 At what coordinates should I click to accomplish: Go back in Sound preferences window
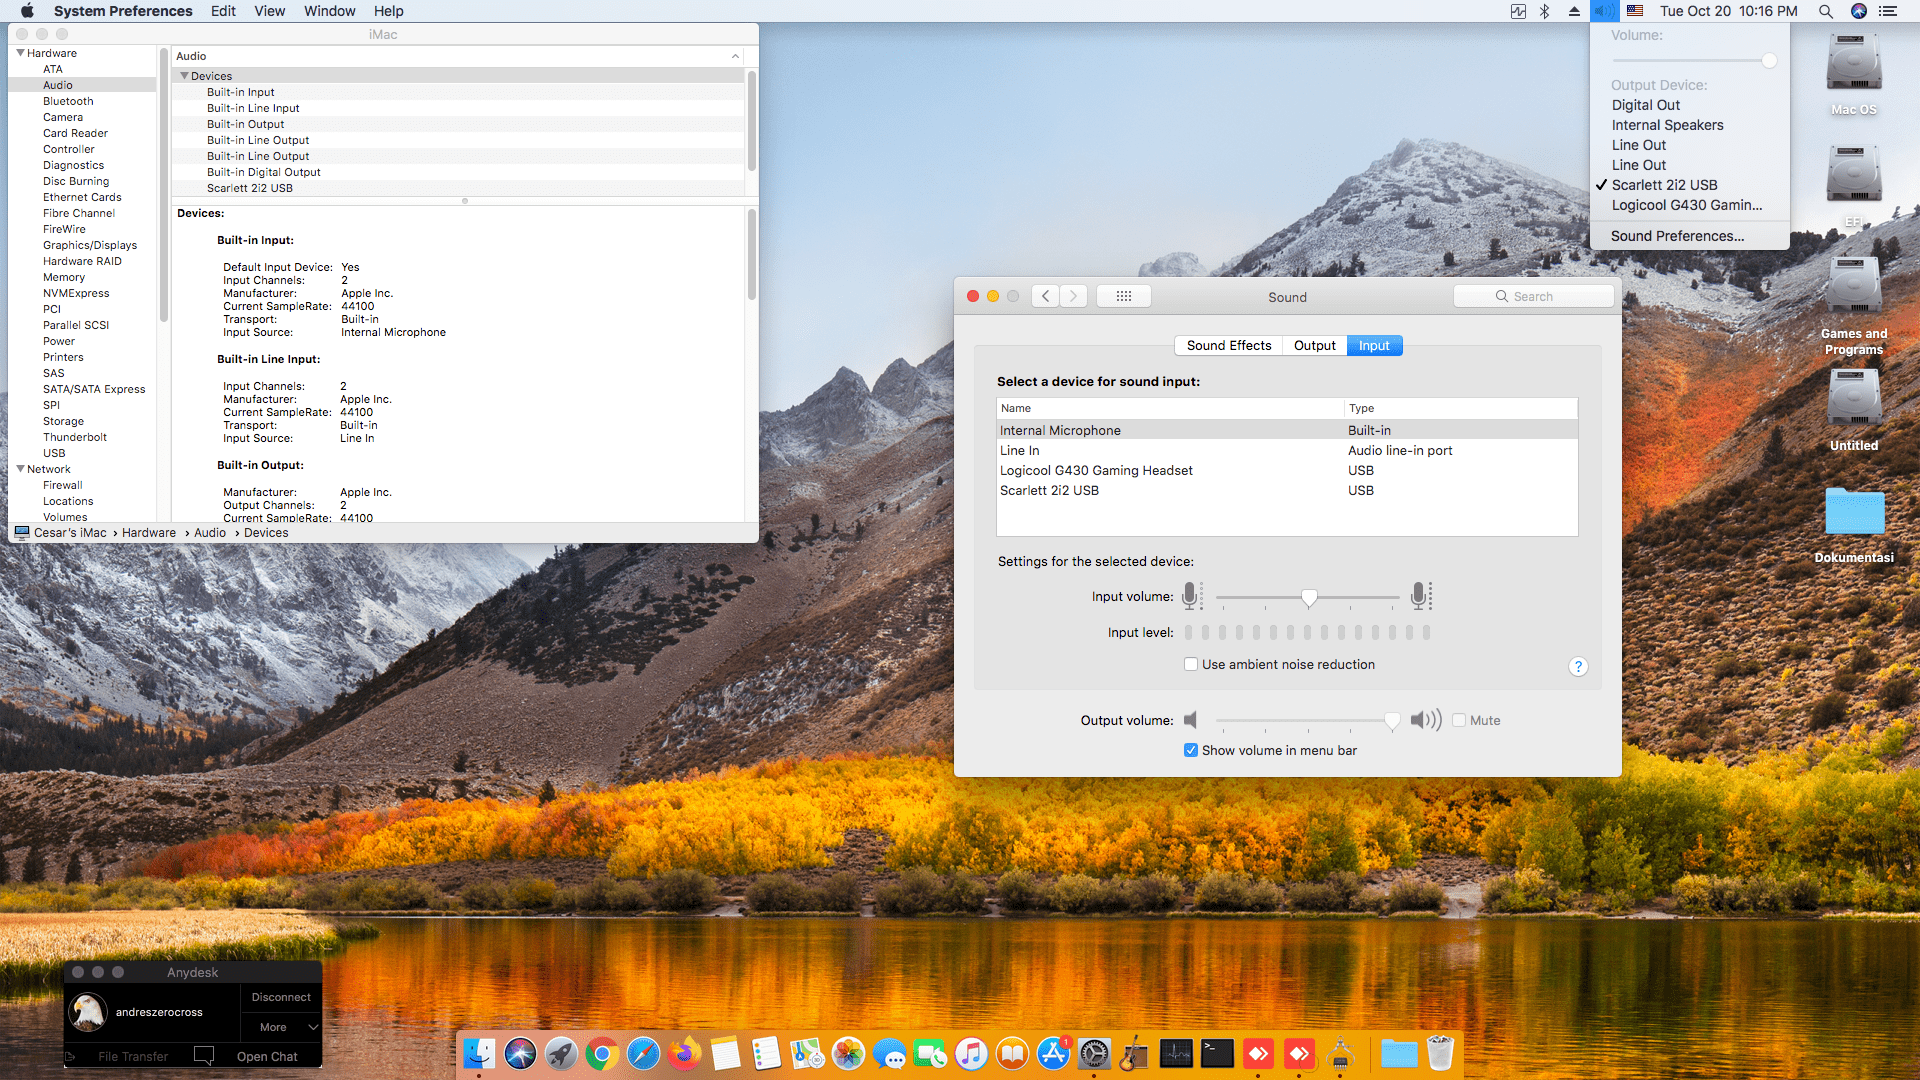pos(1046,296)
